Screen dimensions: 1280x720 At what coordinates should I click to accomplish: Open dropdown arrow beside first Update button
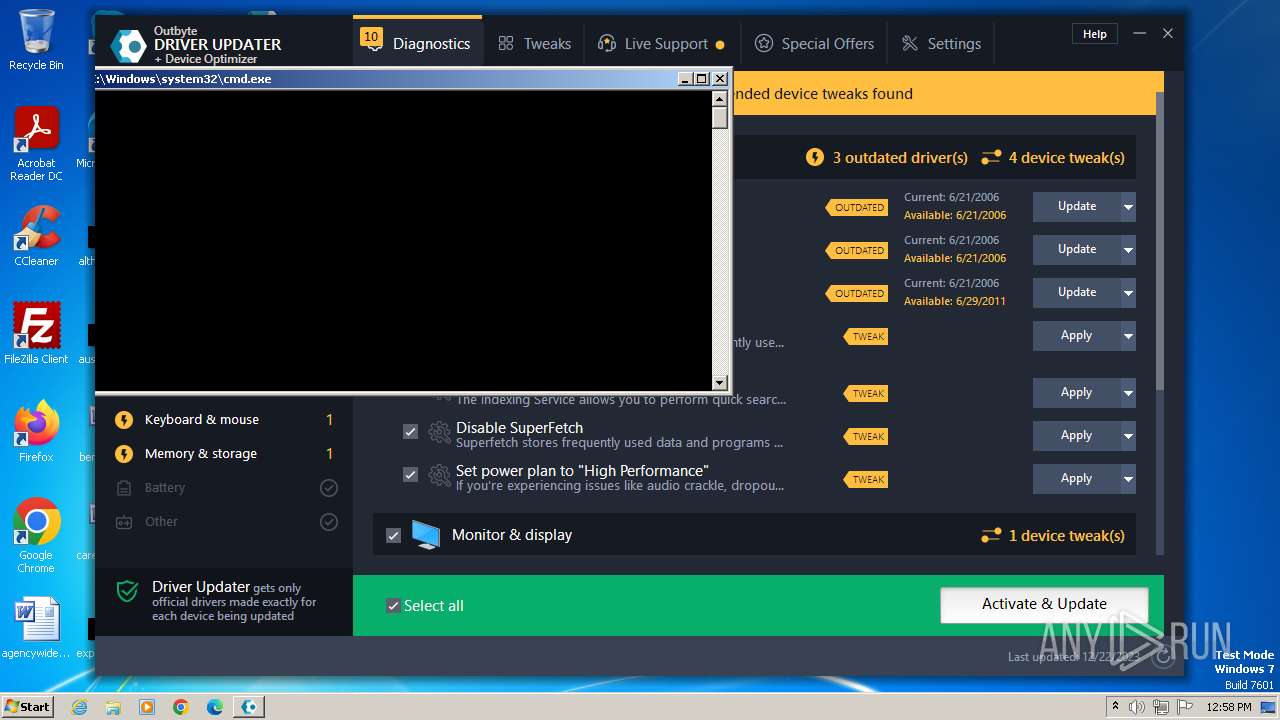[x=1128, y=207]
